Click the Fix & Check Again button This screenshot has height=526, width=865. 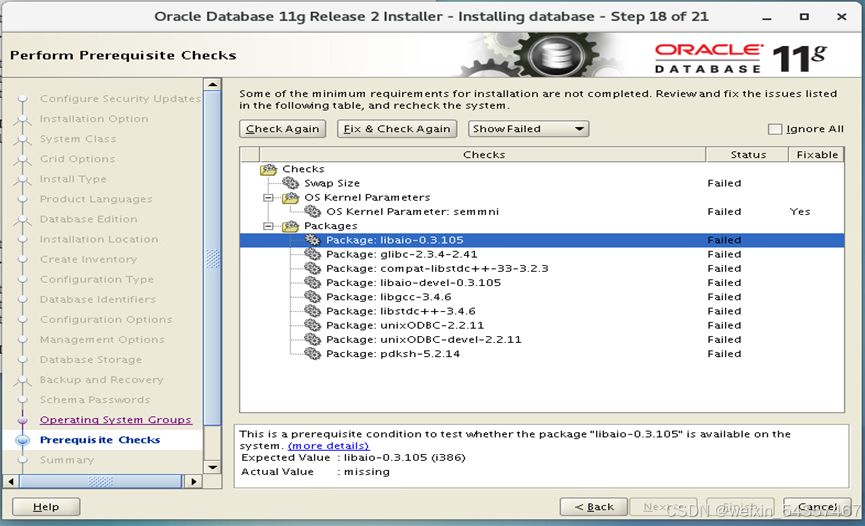(397, 129)
